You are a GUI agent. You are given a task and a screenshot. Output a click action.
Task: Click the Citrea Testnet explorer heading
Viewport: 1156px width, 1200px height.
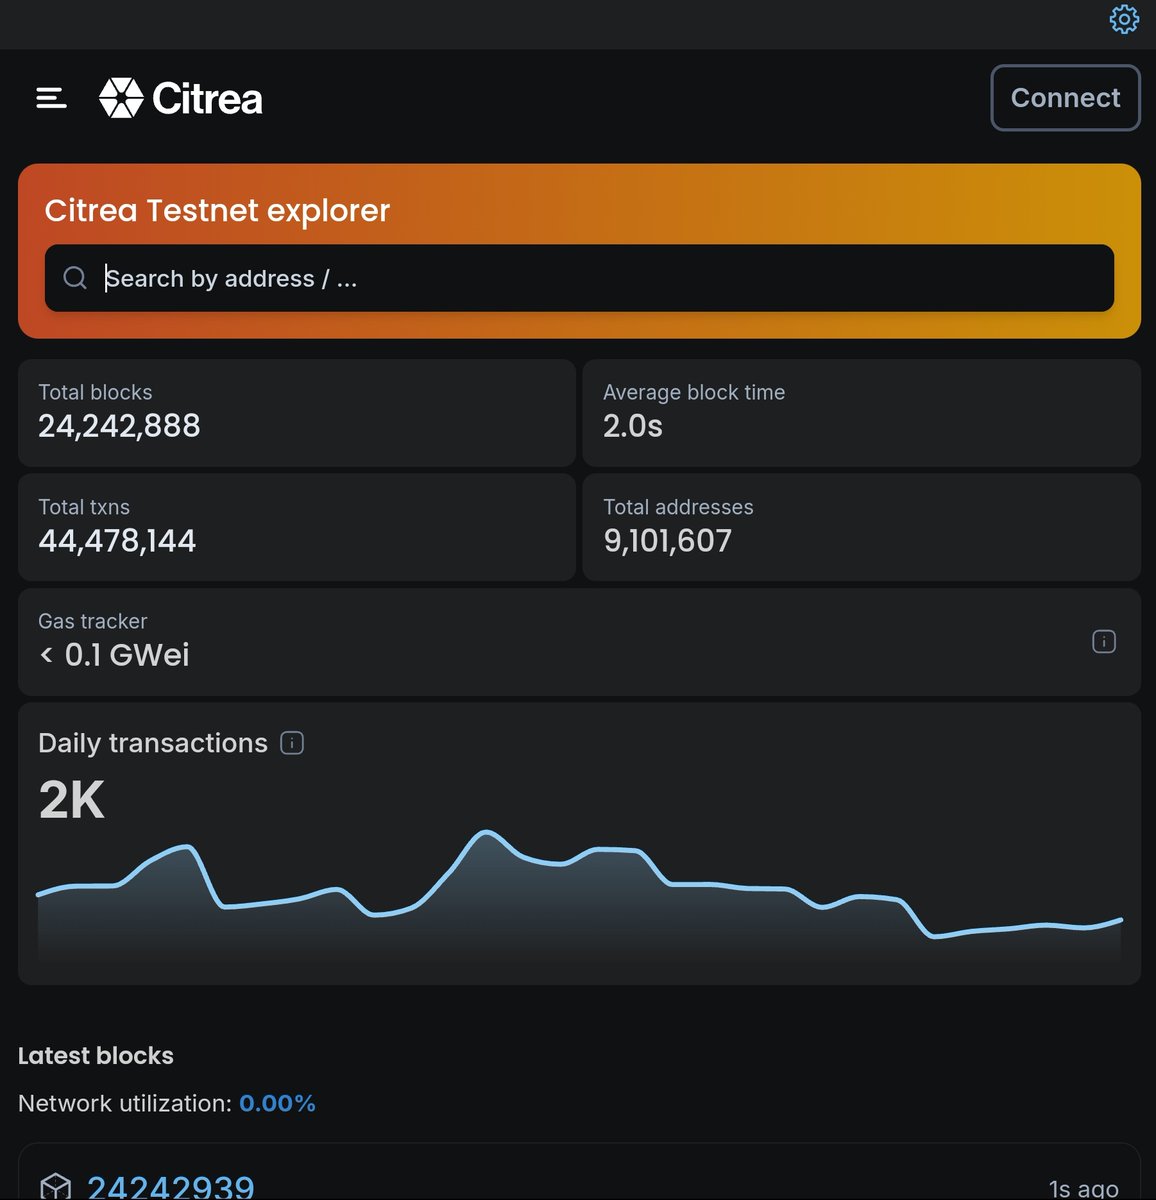tap(216, 210)
